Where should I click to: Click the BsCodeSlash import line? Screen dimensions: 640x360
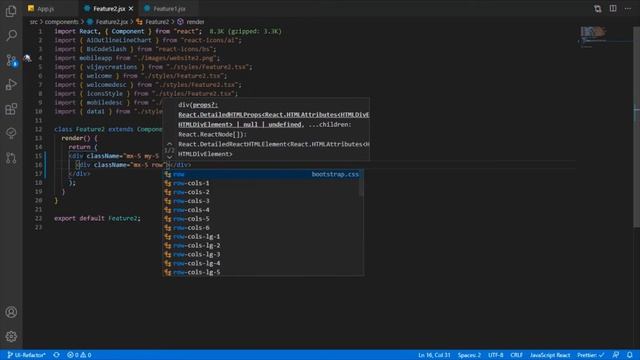(x=135, y=49)
